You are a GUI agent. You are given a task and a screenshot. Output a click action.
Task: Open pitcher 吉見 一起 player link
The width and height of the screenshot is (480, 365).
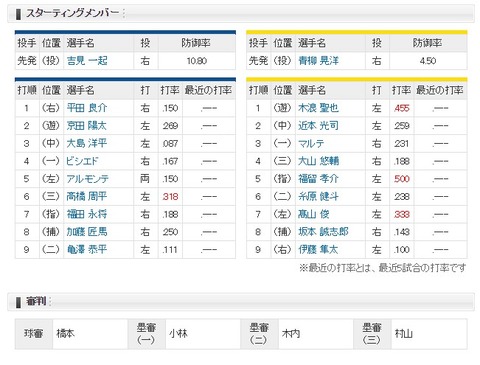(x=87, y=61)
